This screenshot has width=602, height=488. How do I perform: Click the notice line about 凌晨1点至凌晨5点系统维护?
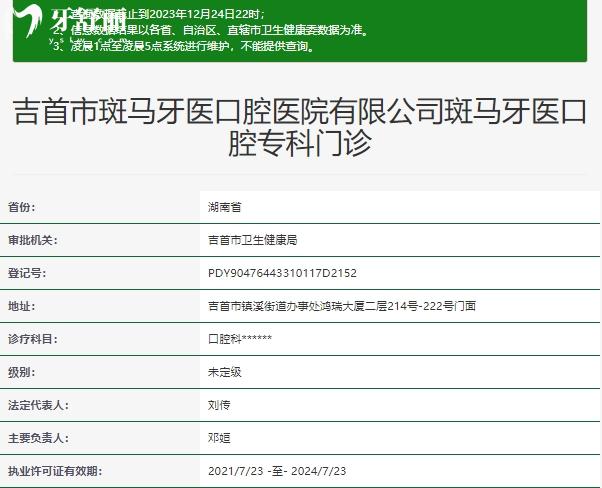click(x=184, y=46)
